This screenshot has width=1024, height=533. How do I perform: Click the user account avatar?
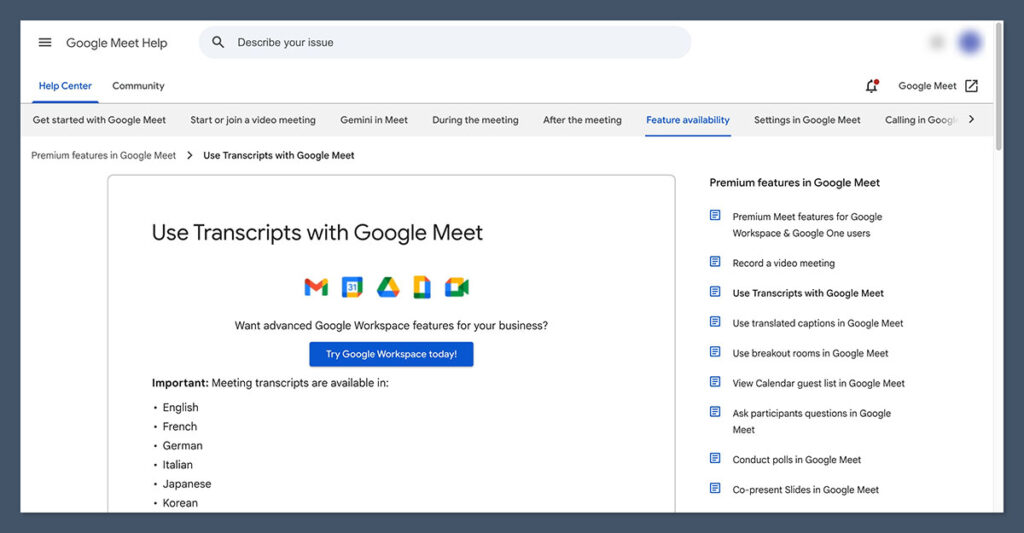[970, 42]
